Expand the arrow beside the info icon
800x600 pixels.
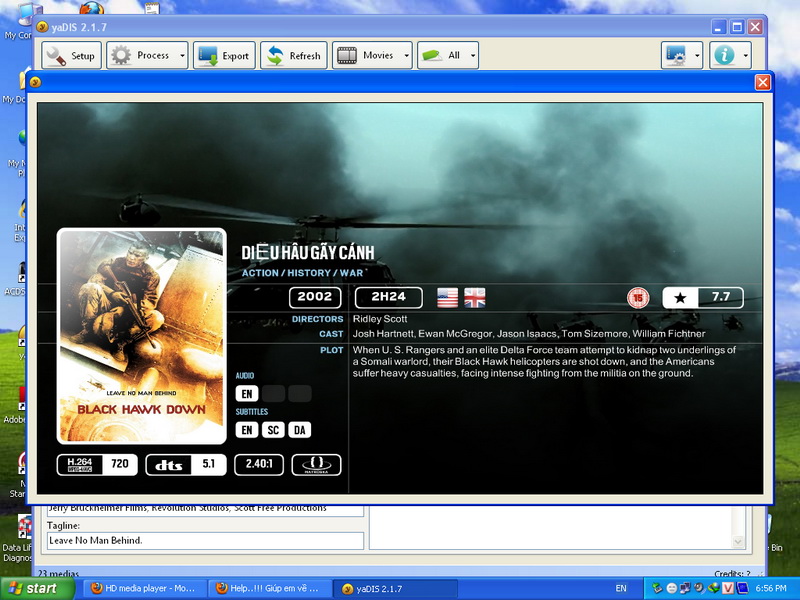(x=745, y=55)
